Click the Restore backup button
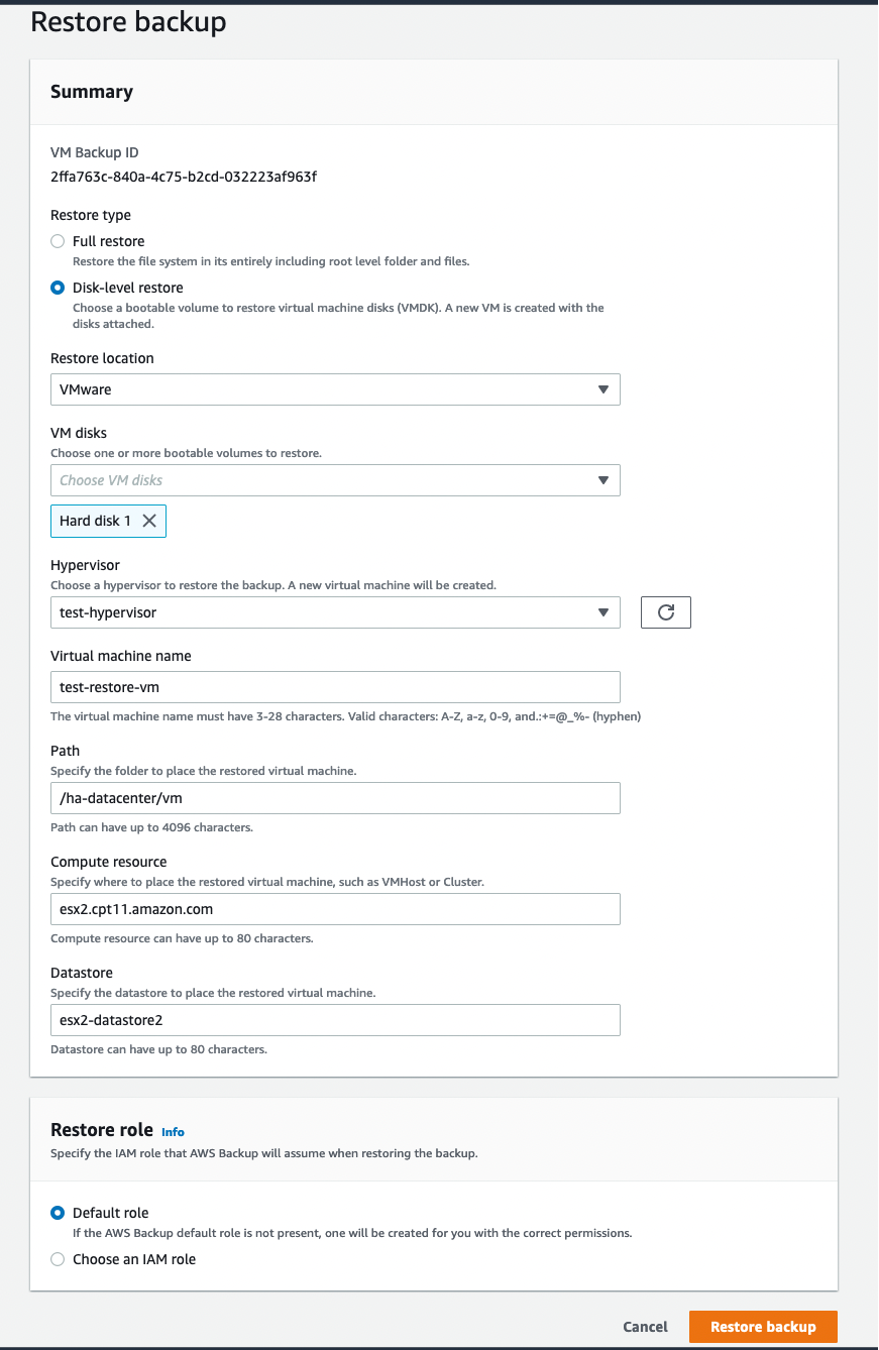This screenshot has height=1350, width=879. point(763,1326)
